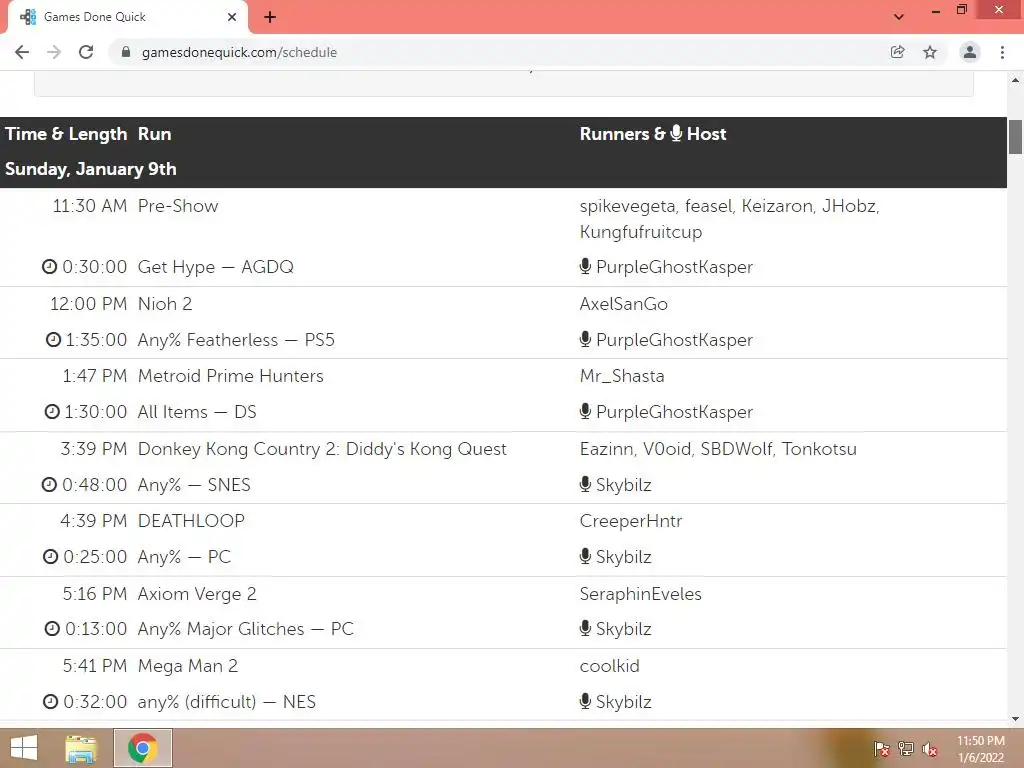Screen dimensions: 1024x768
Task: Click runner name CreeperHntr
Action: (x=630, y=520)
